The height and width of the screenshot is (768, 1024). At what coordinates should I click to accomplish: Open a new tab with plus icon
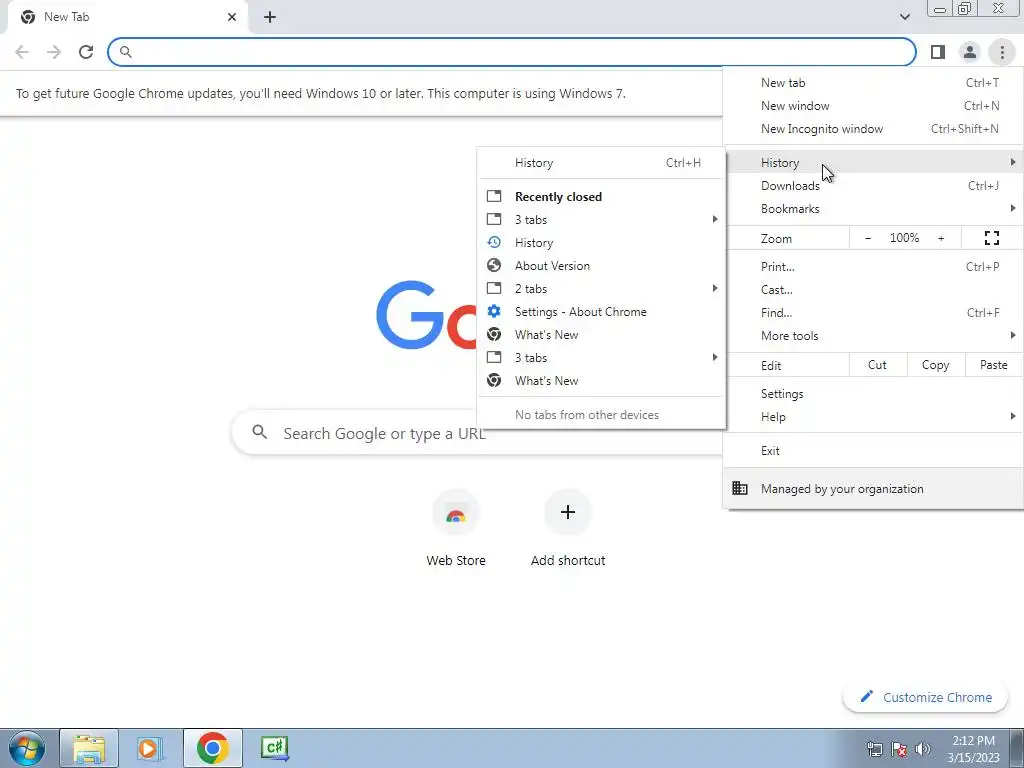[270, 17]
